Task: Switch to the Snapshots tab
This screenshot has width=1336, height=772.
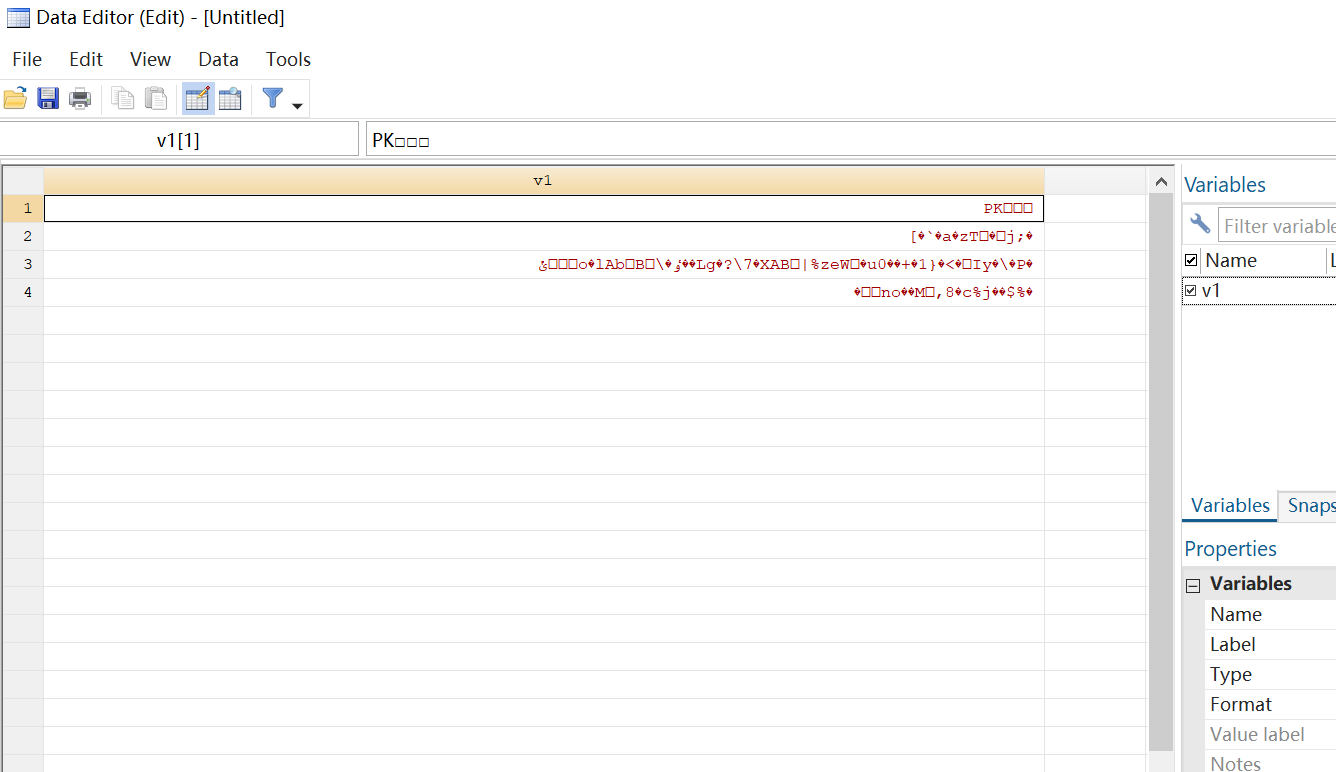Action: coord(1310,506)
